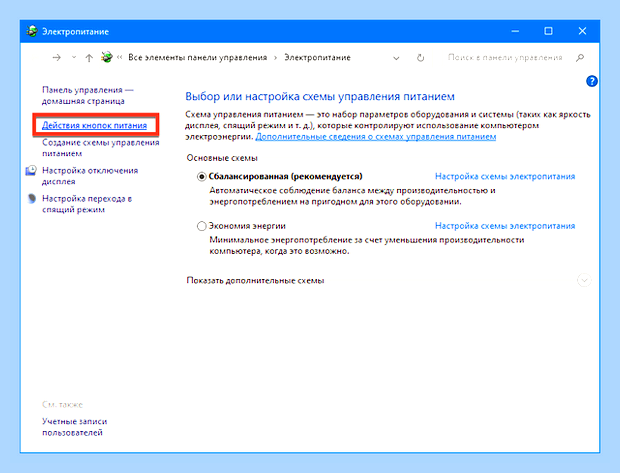Open the recent locations dropdown arrow
This screenshot has height=473, width=620.
(74, 57)
